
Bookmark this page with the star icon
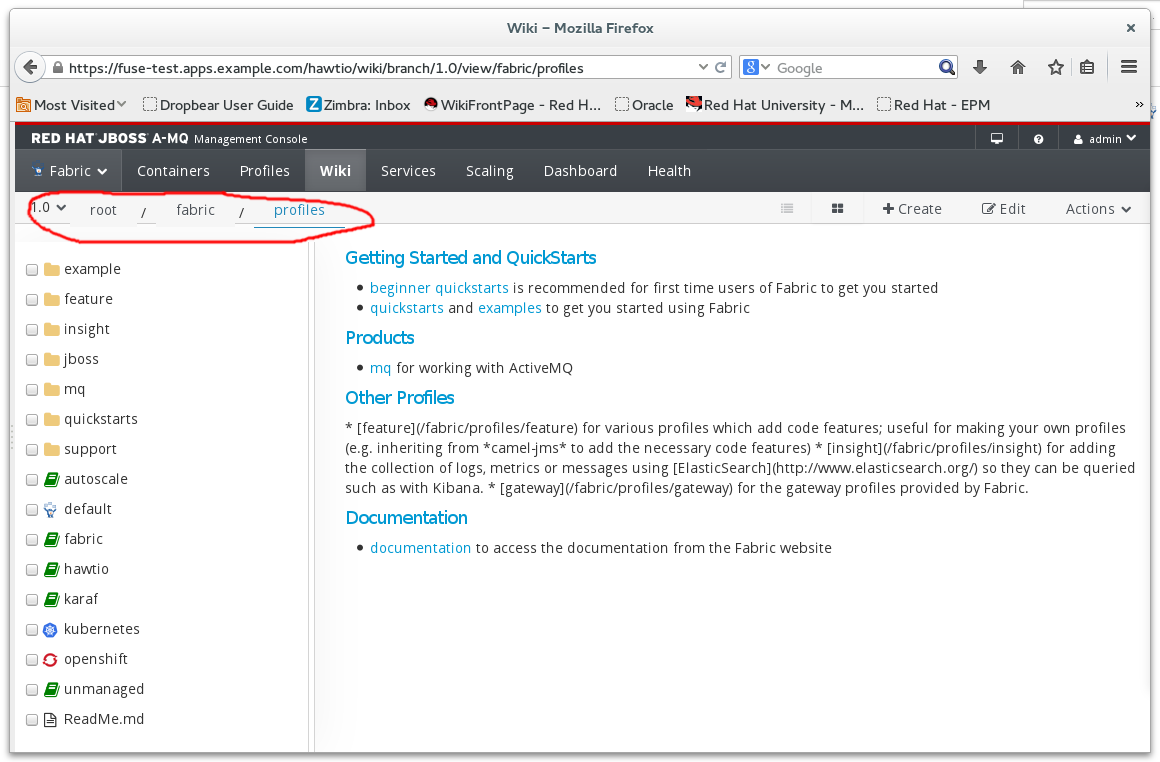point(1056,67)
